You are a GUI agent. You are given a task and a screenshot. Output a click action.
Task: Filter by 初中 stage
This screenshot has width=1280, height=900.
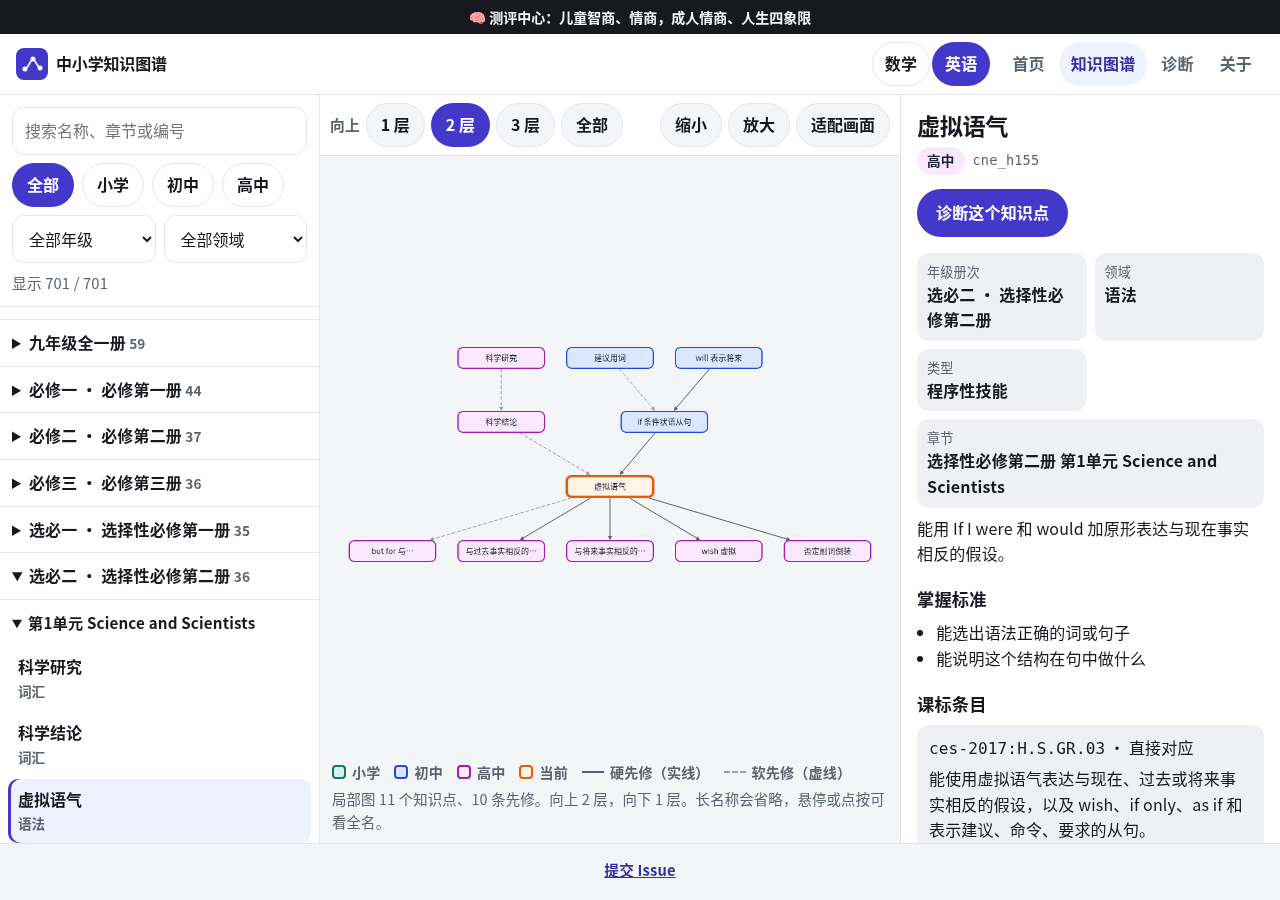click(x=183, y=185)
